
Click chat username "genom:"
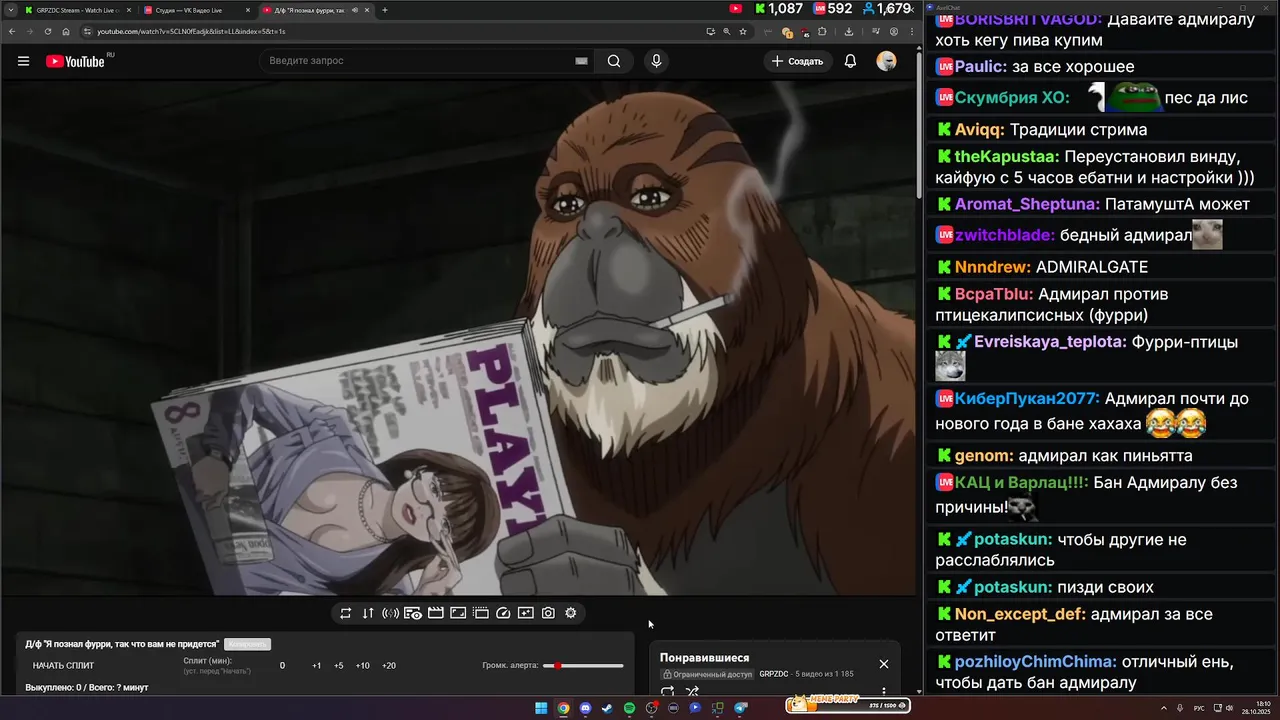[x=984, y=456]
